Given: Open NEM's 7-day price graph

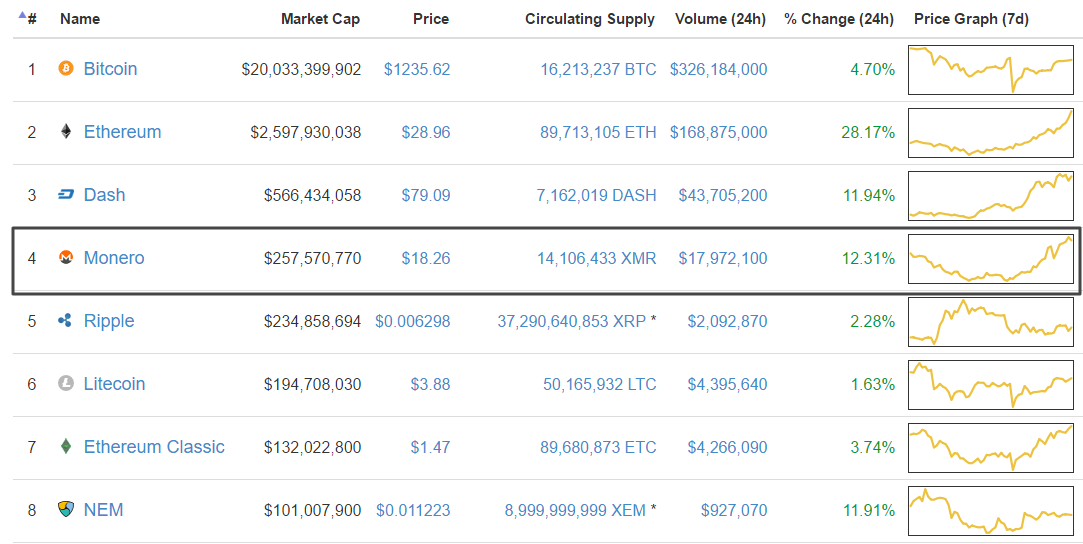Looking at the screenshot, I should (990, 510).
